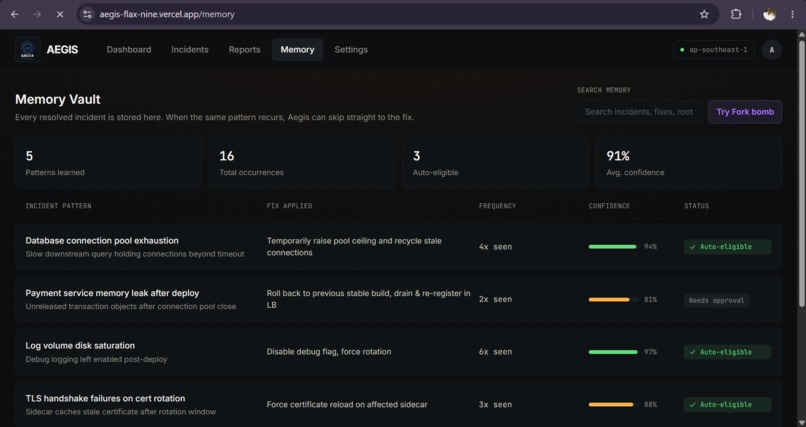
Task: Click the Needs approval badge
Action: click(x=717, y=300)
